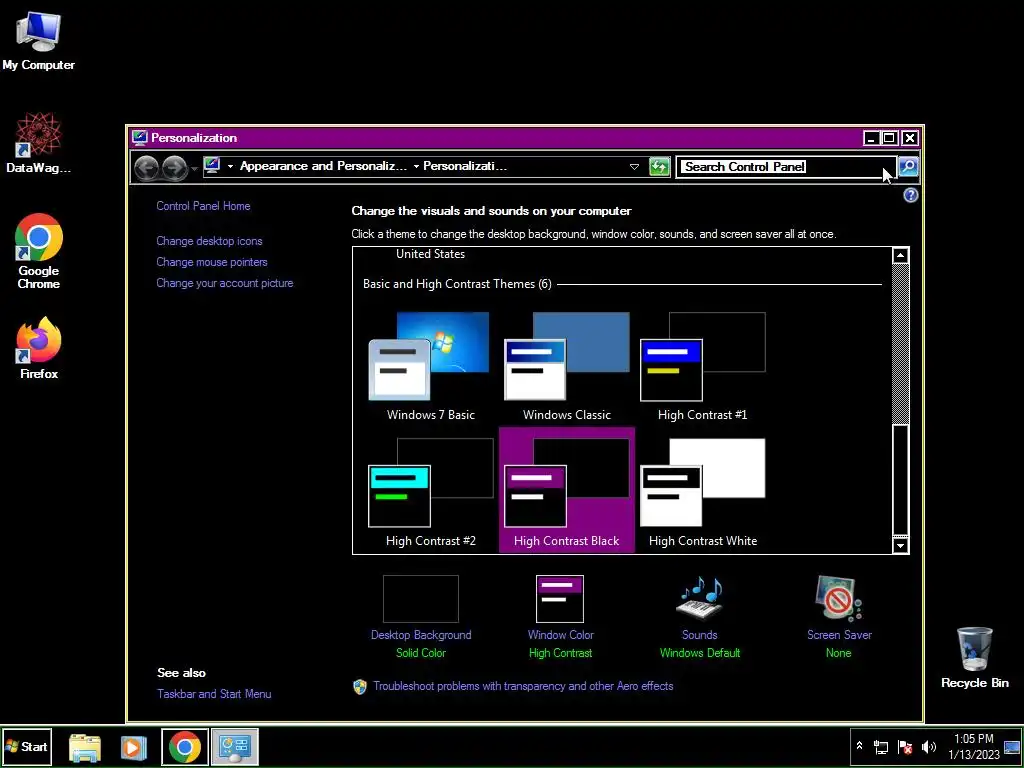Viewport: 1024px width, 768px height.
Task: Expand dropdown arrow before Personalization breadcrumb
Action: [x=416, y=167]
